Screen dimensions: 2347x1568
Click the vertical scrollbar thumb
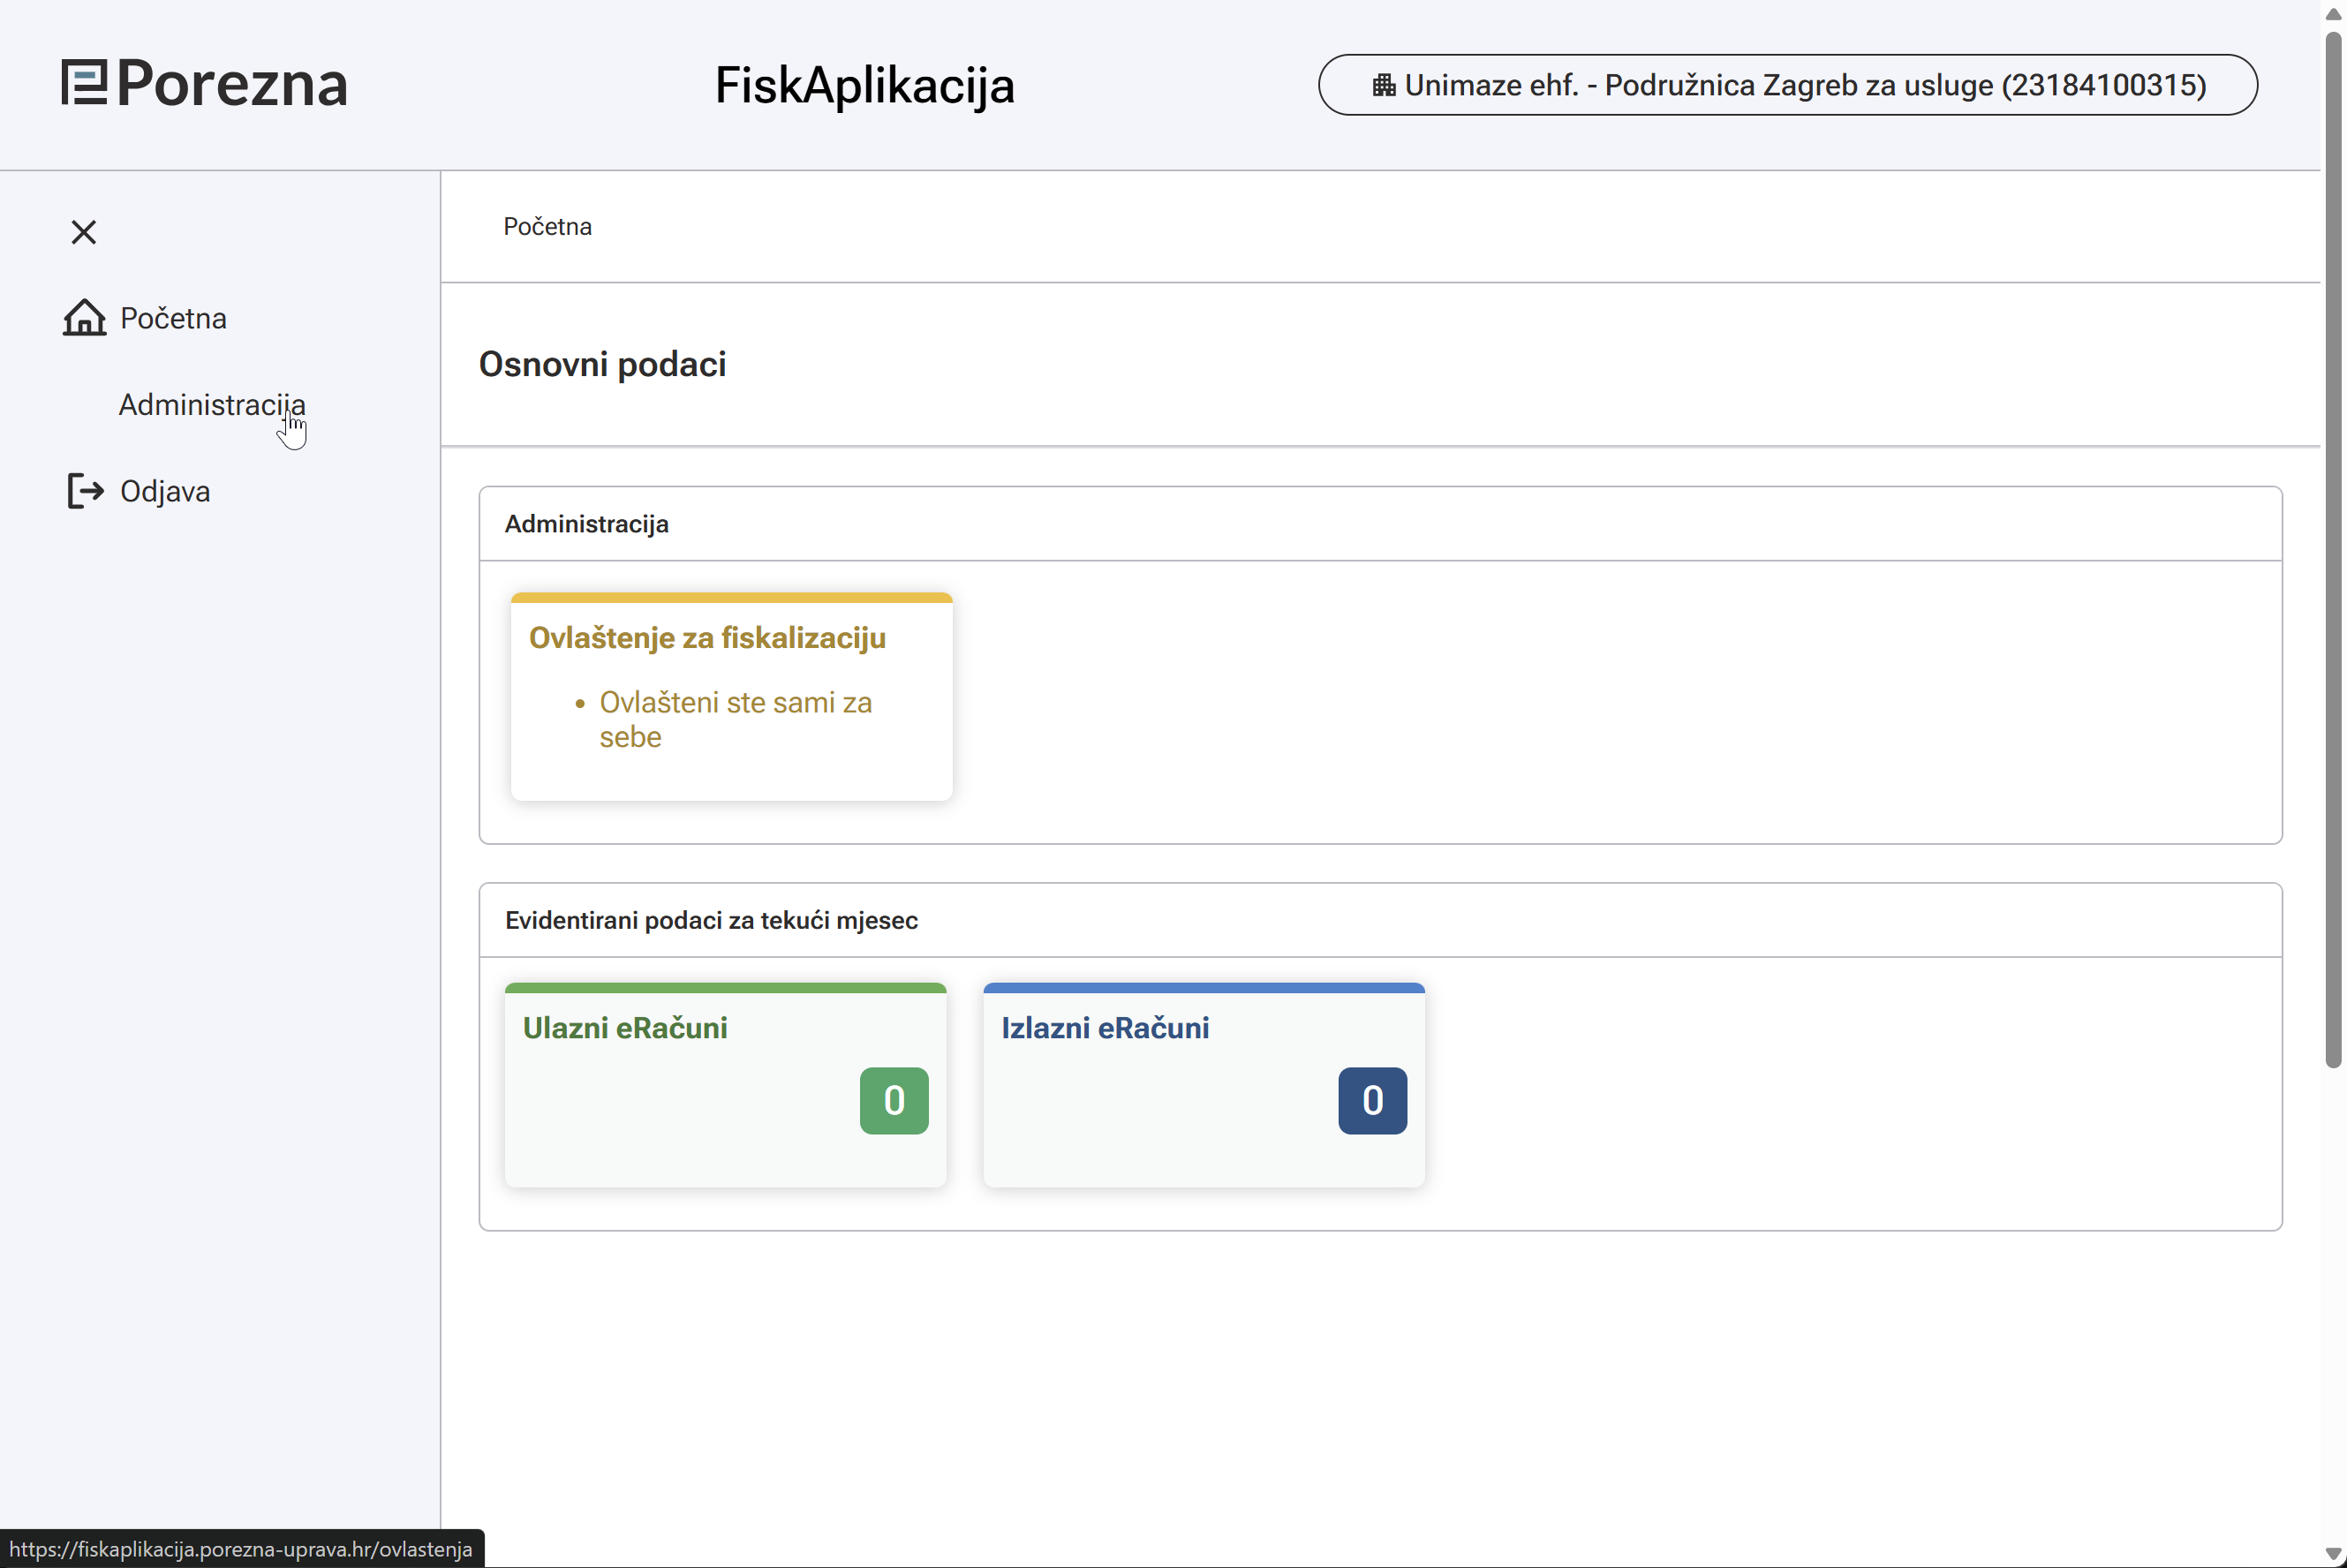(2333, 550)
